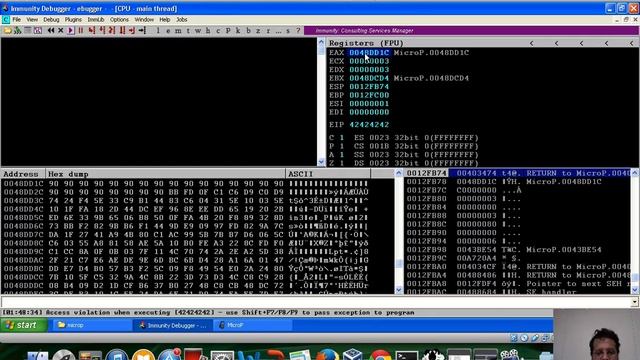Open the Debug menu
Image resolution: width=640 pixels, height=360 pixels.
point(51,20)
